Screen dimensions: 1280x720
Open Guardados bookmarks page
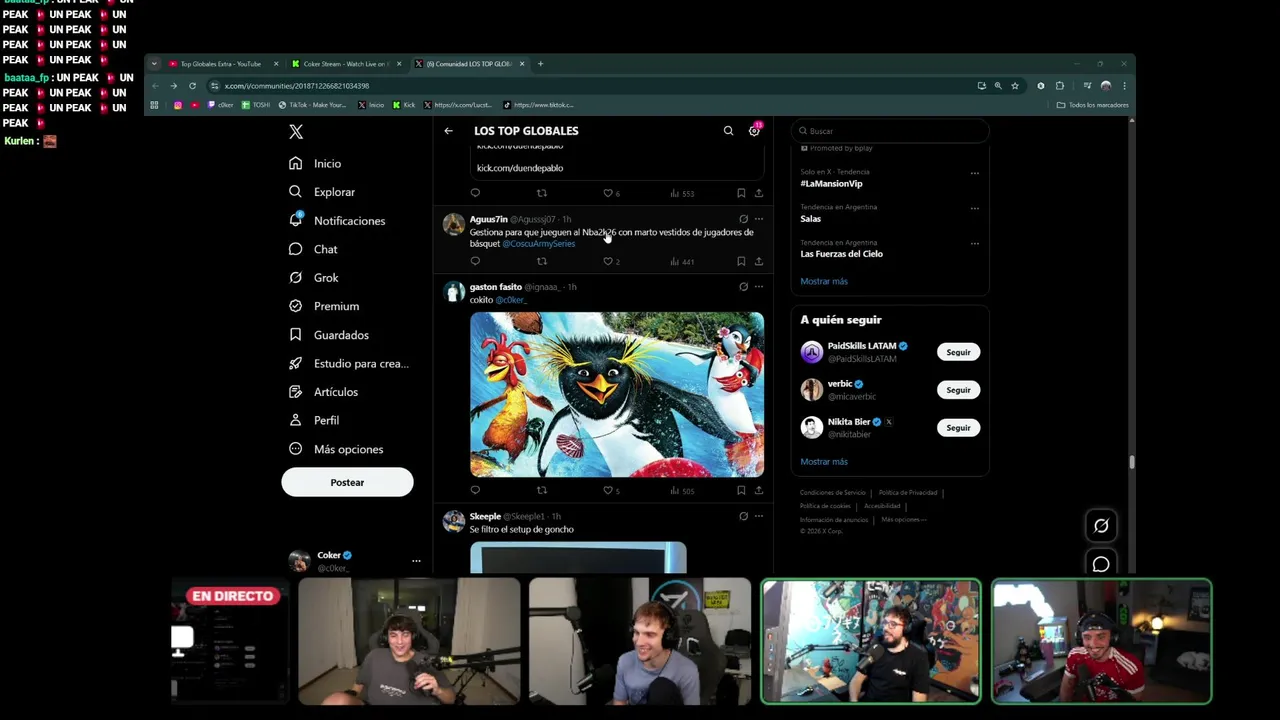(328, 335)
